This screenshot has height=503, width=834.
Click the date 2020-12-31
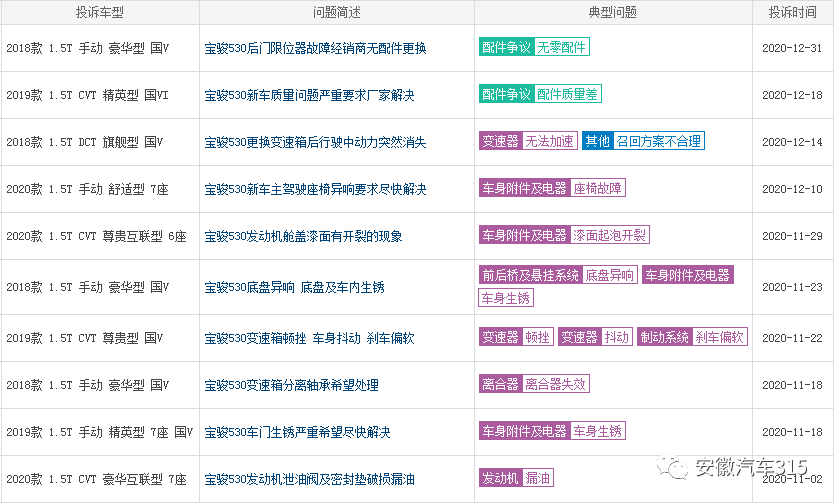[x=792, y=48]
